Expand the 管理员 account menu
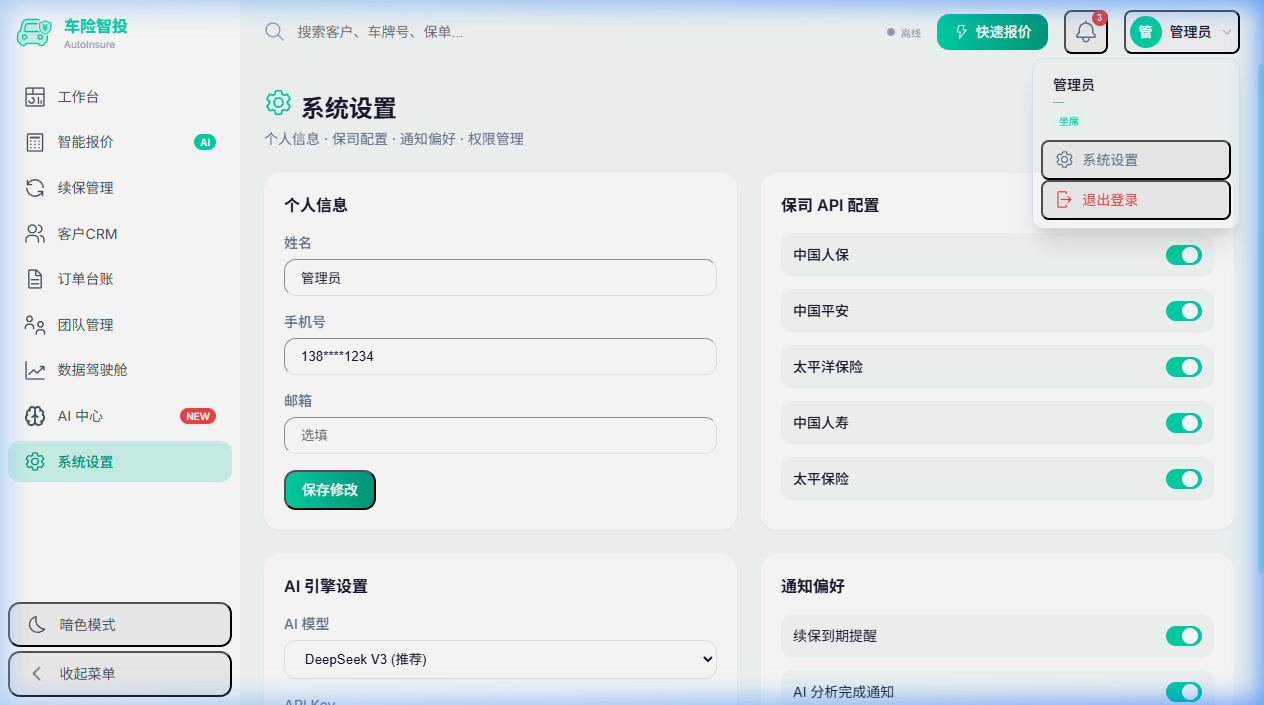Image resolution: width=1264 pixels, height=705 pixels. click(x=1181, y=31)
